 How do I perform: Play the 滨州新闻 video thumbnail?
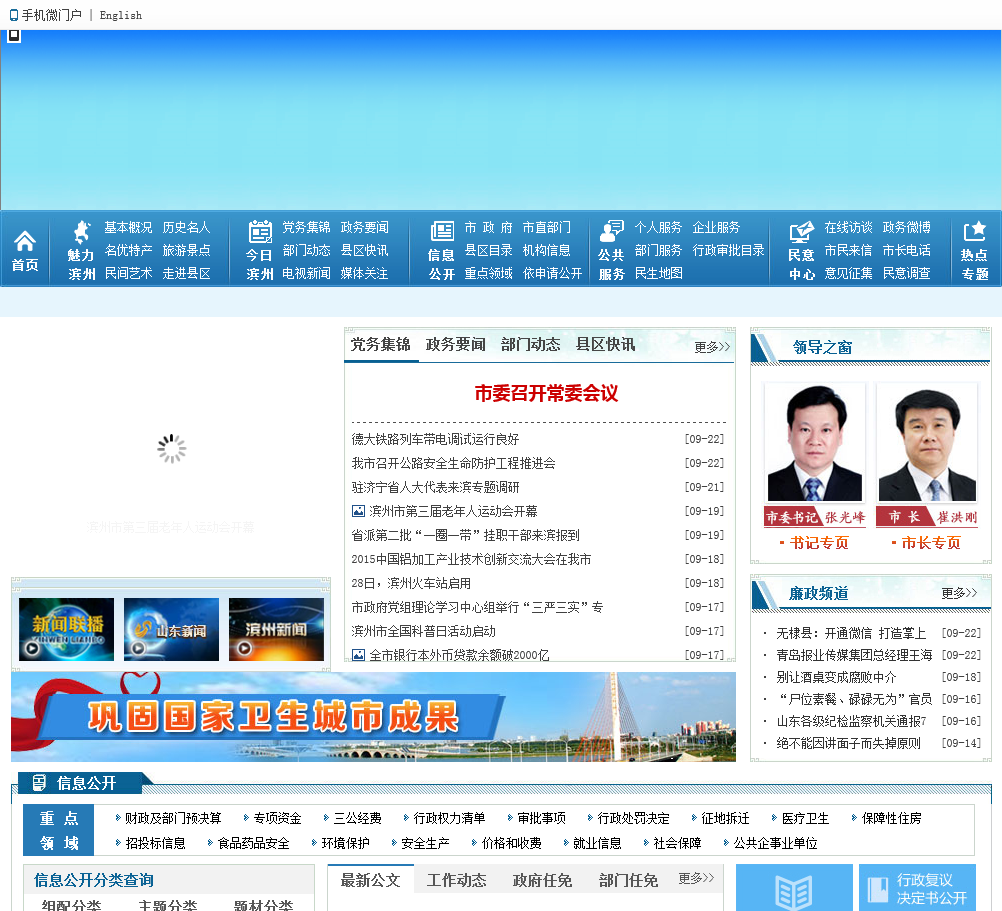[276, 629]
